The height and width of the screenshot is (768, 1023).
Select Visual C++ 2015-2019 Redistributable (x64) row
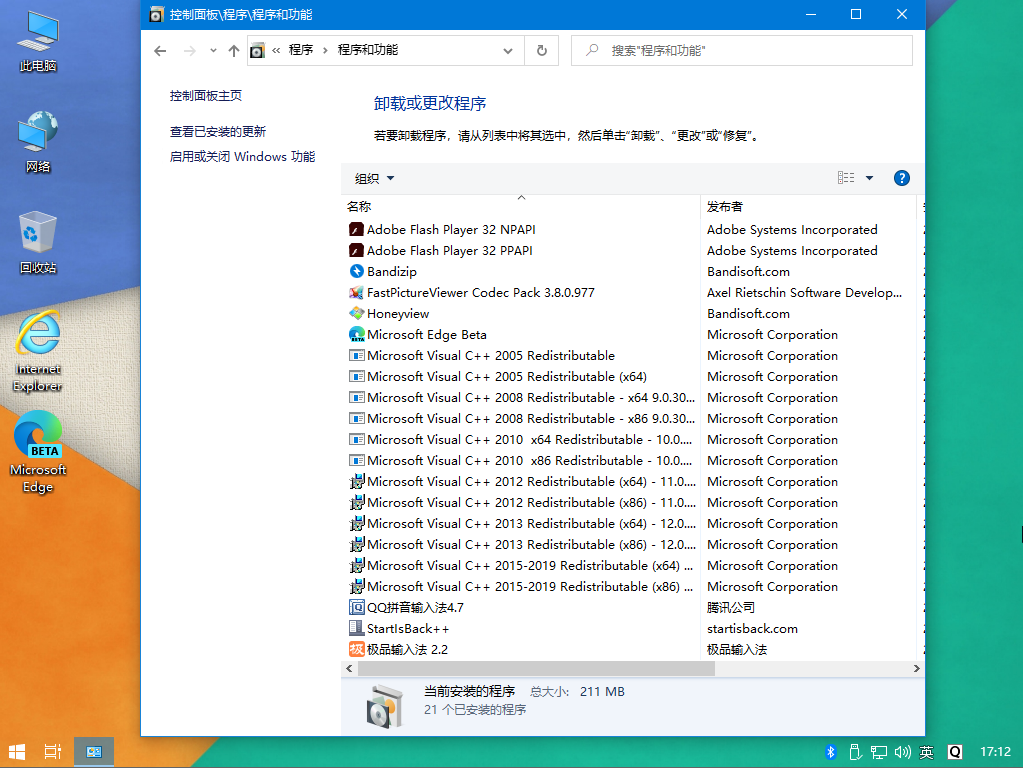coord(633,566)
